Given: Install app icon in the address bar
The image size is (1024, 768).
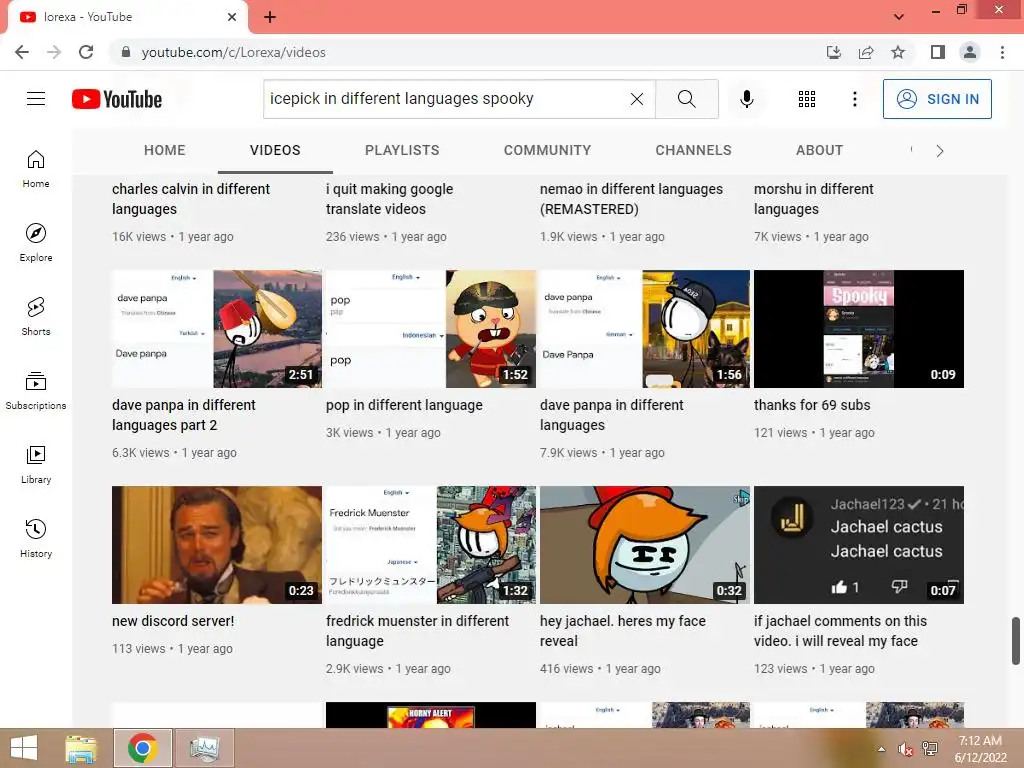Looking at the screenshot, I should 833,52.
